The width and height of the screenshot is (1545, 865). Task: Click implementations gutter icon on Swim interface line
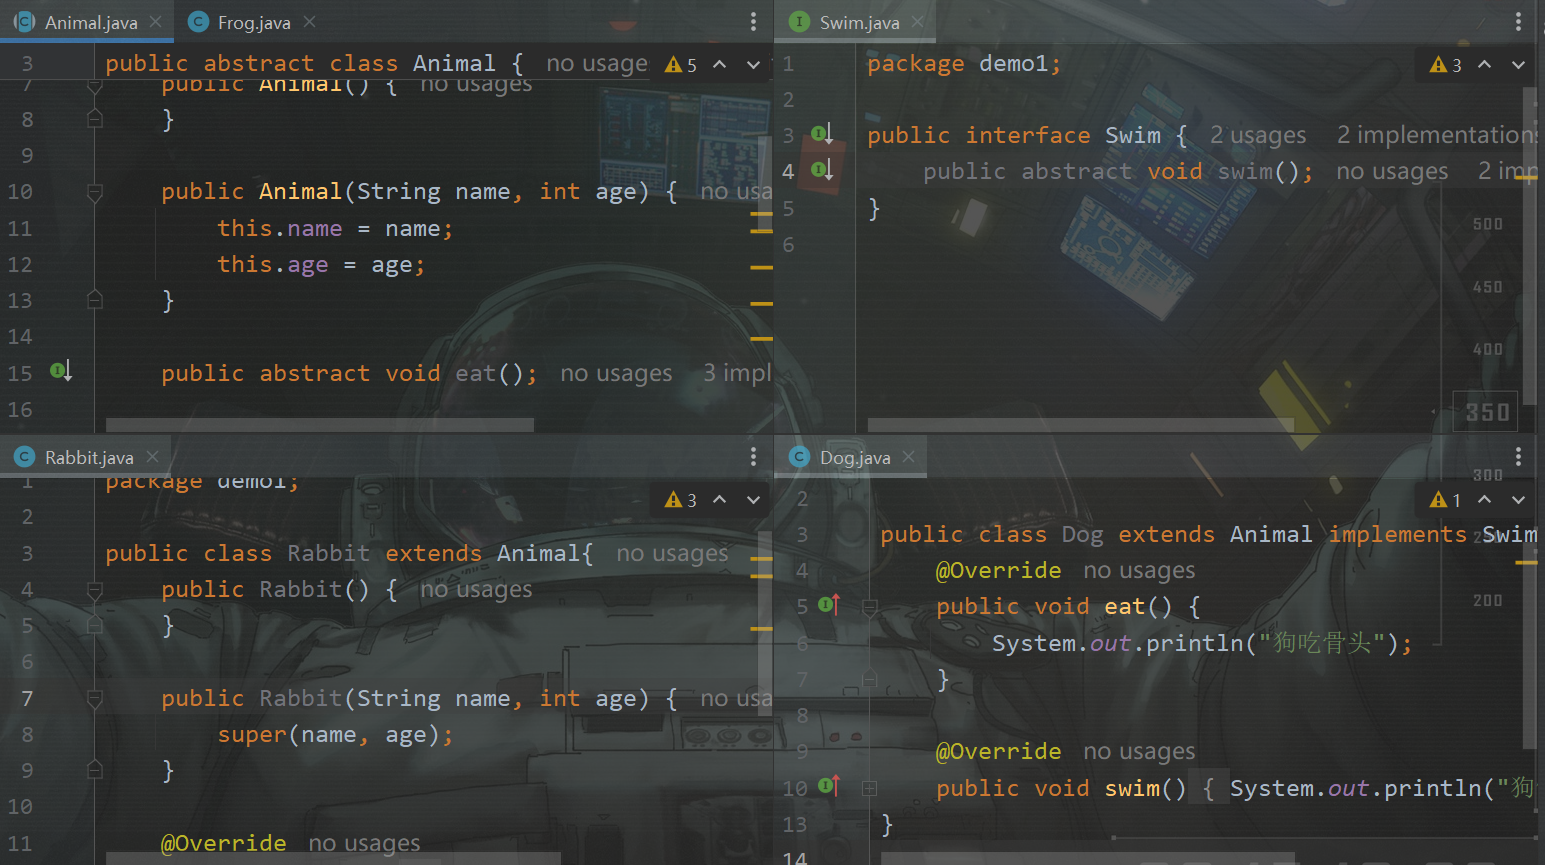tap(822, 134)
